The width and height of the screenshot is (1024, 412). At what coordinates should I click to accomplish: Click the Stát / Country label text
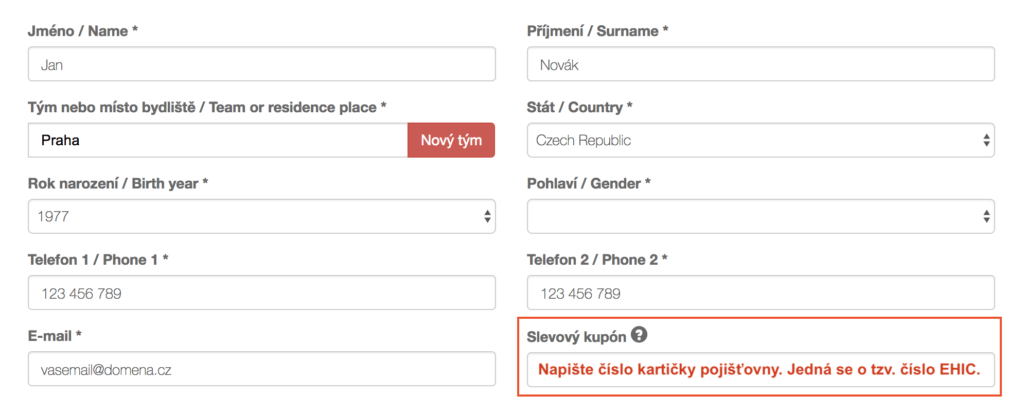point(580,107)
